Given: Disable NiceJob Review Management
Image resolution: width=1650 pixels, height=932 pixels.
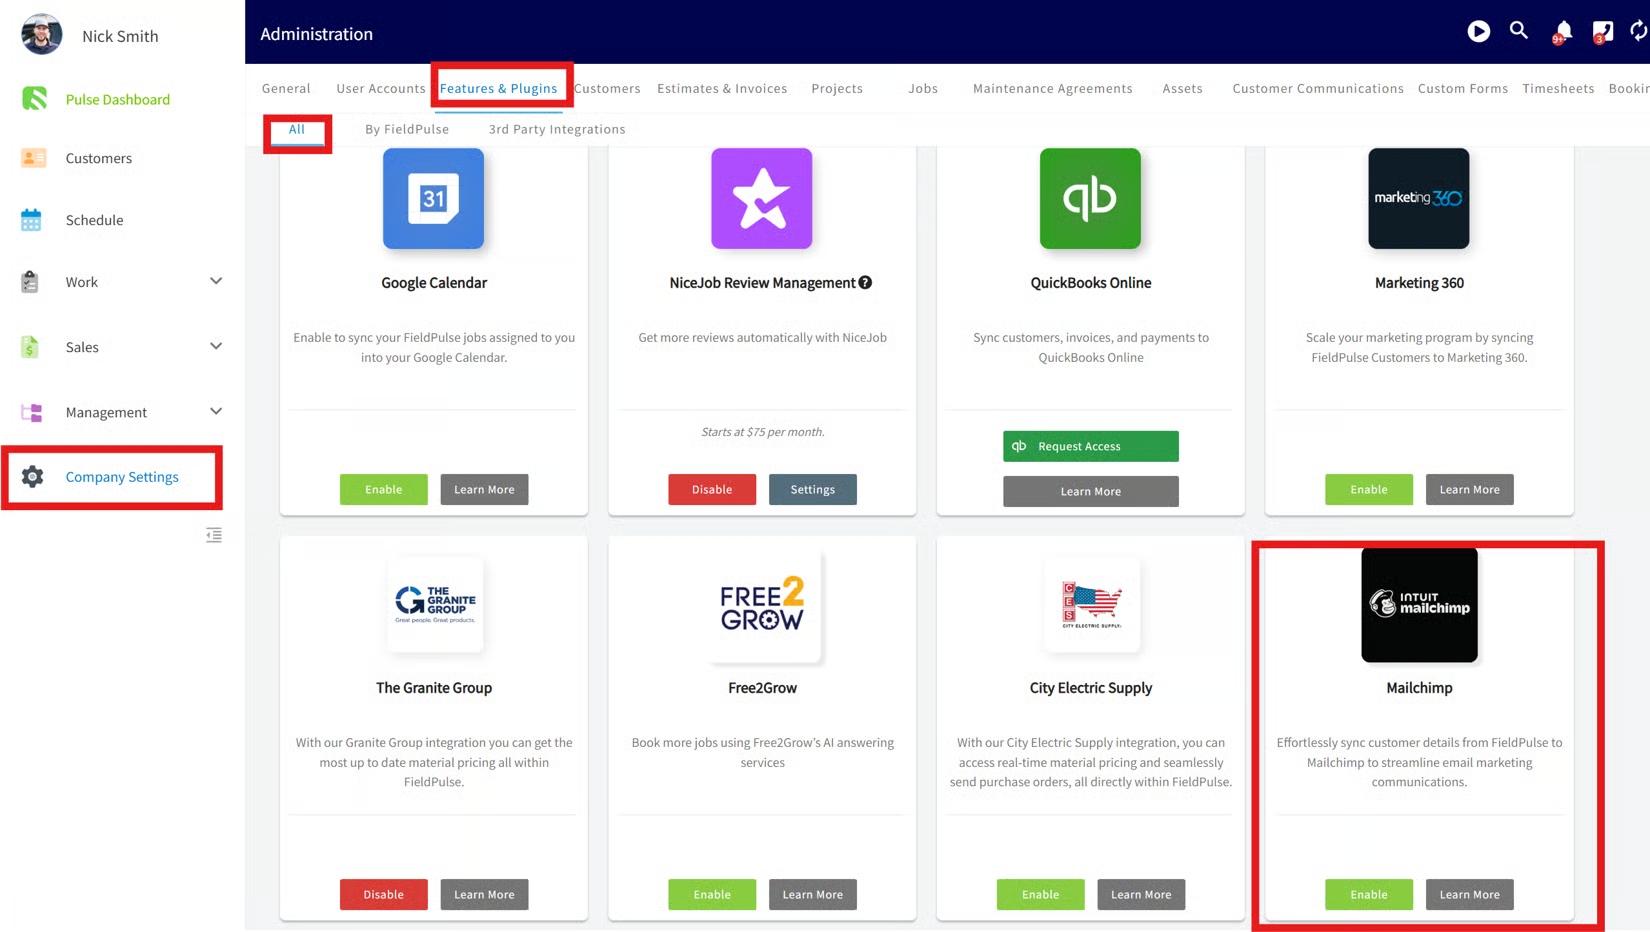Looking at the screenshot, I should pos(712,489).
